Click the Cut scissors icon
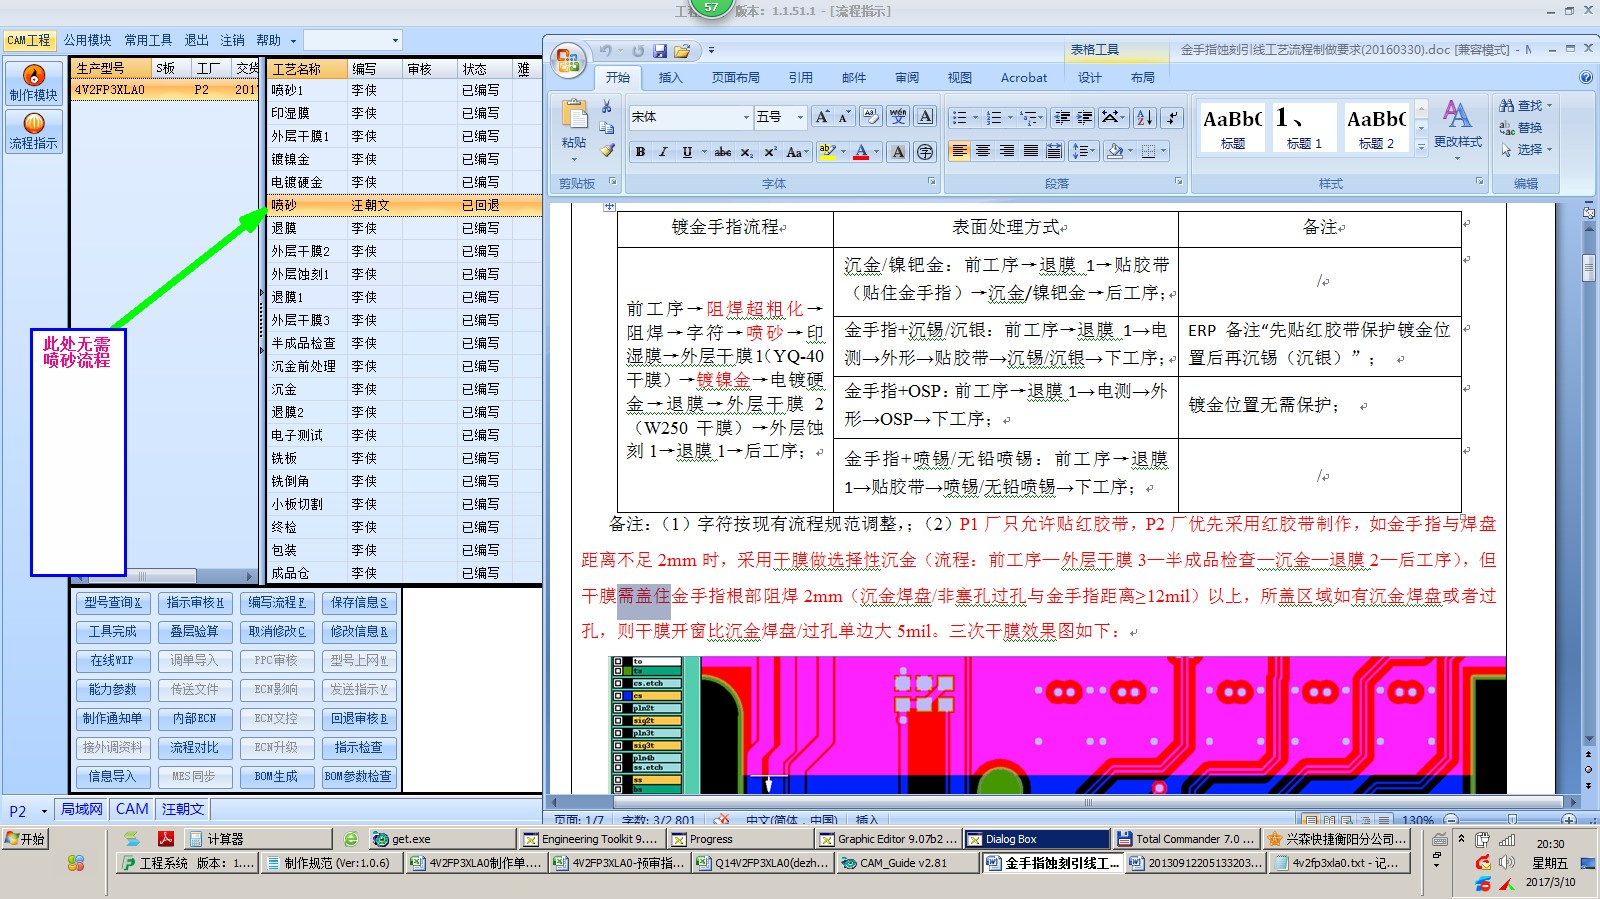Viewport: 1600px width, 899px height. click(x=606, y=106)
